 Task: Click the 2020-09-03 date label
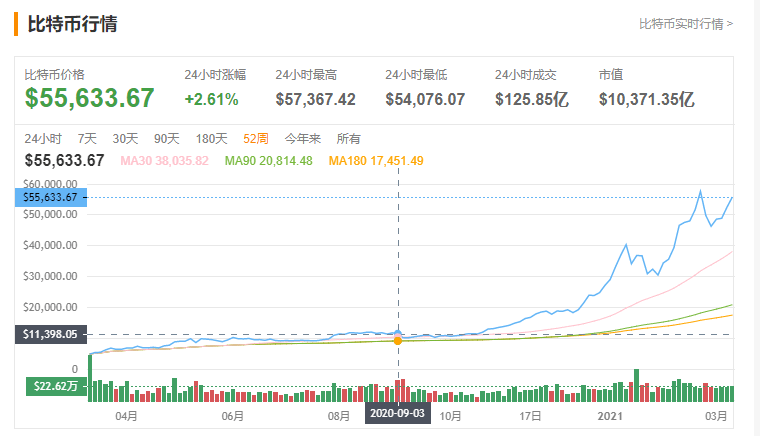[x=398, y=413]
